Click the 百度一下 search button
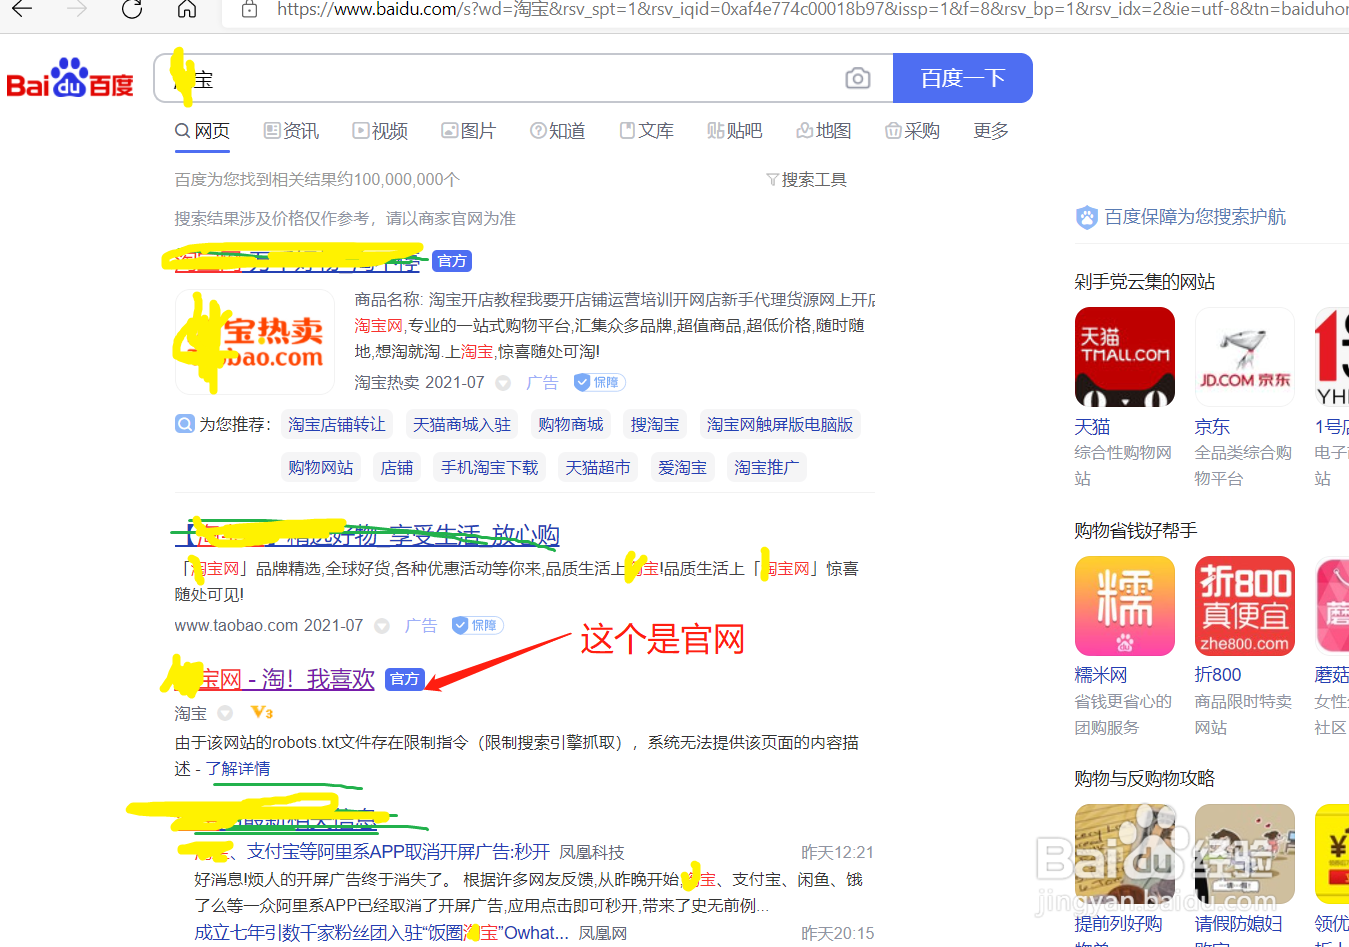This screenshot has height=947, width=1349. coord(963,78)
